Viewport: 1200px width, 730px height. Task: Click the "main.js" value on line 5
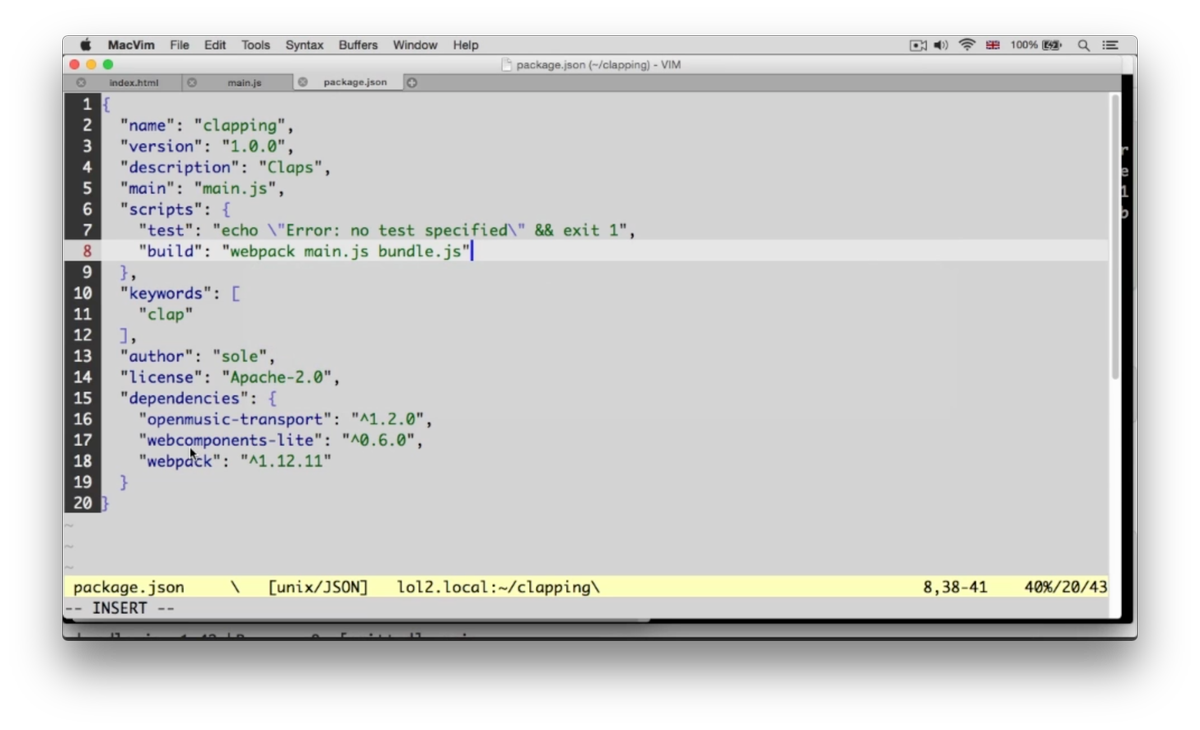pyautogui.click(x=236, y=188)
